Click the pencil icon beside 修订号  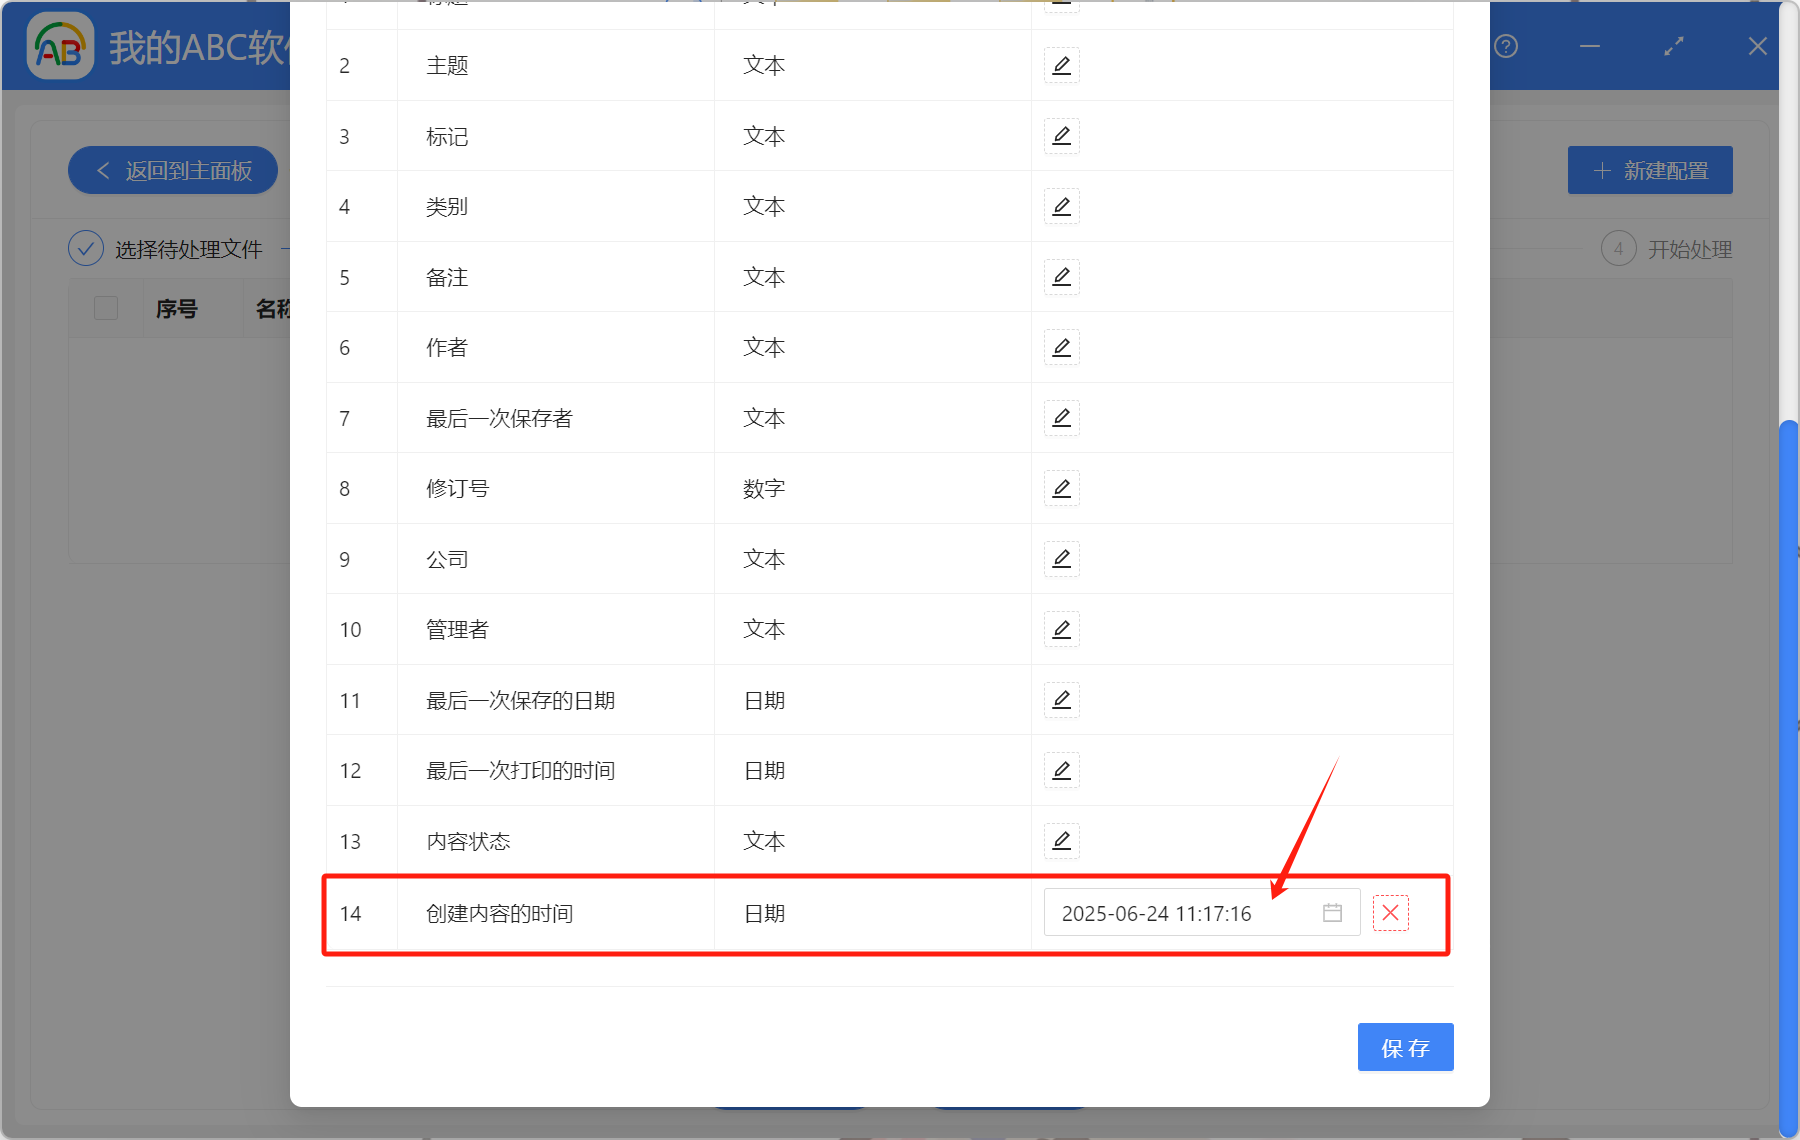(x=1061, y=488)
